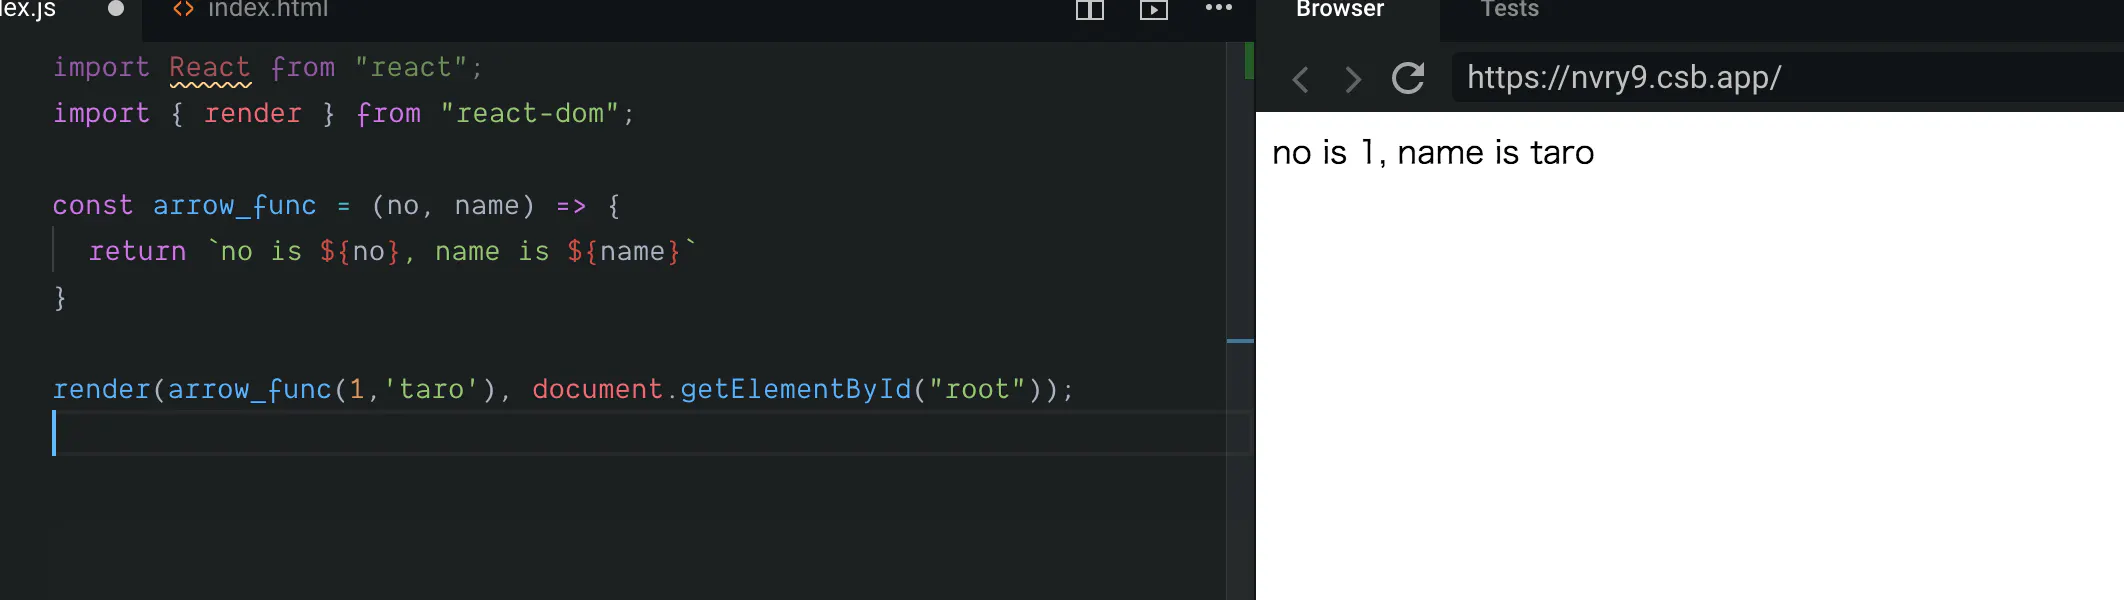Viewport: 2124px width, 600px height.
Task: Click the "root" string literal
Action: point(977,390)
